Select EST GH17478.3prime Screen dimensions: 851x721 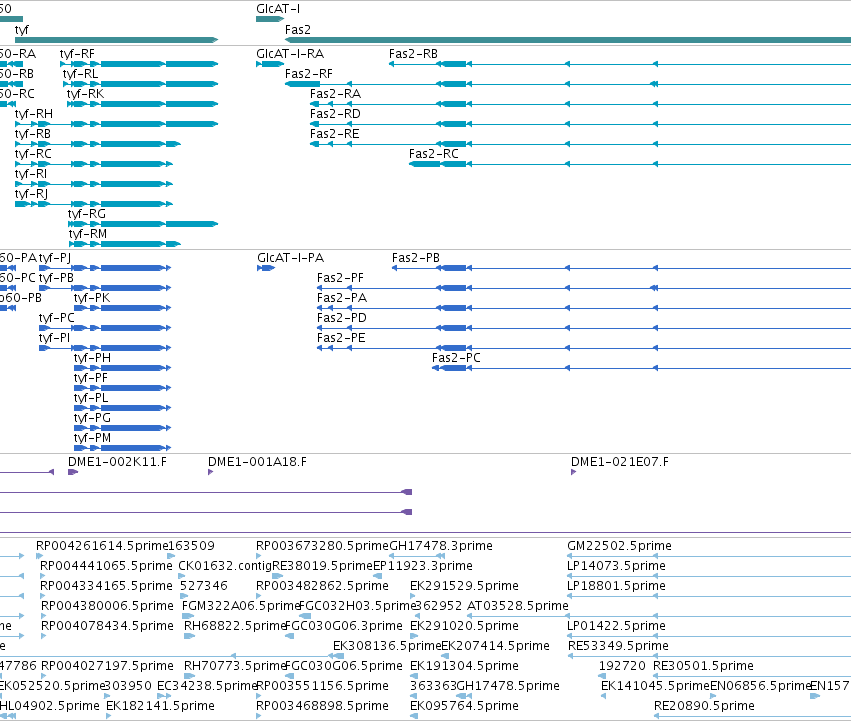click(417, 556)
